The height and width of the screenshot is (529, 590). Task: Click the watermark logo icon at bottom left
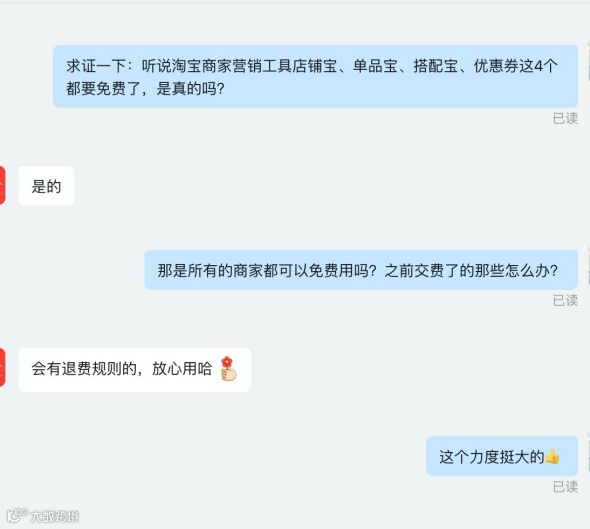pos(17,515)
